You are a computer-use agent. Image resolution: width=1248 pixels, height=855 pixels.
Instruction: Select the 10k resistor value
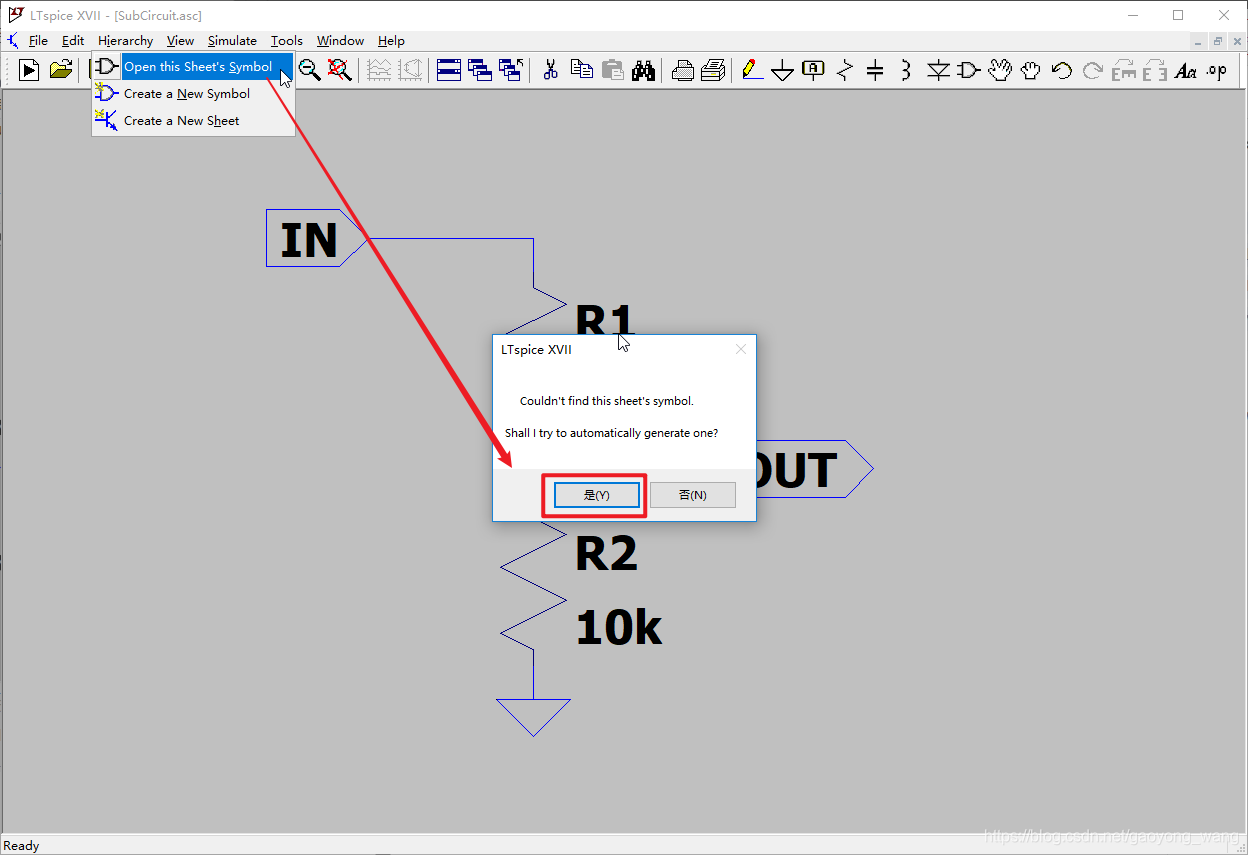619,628
